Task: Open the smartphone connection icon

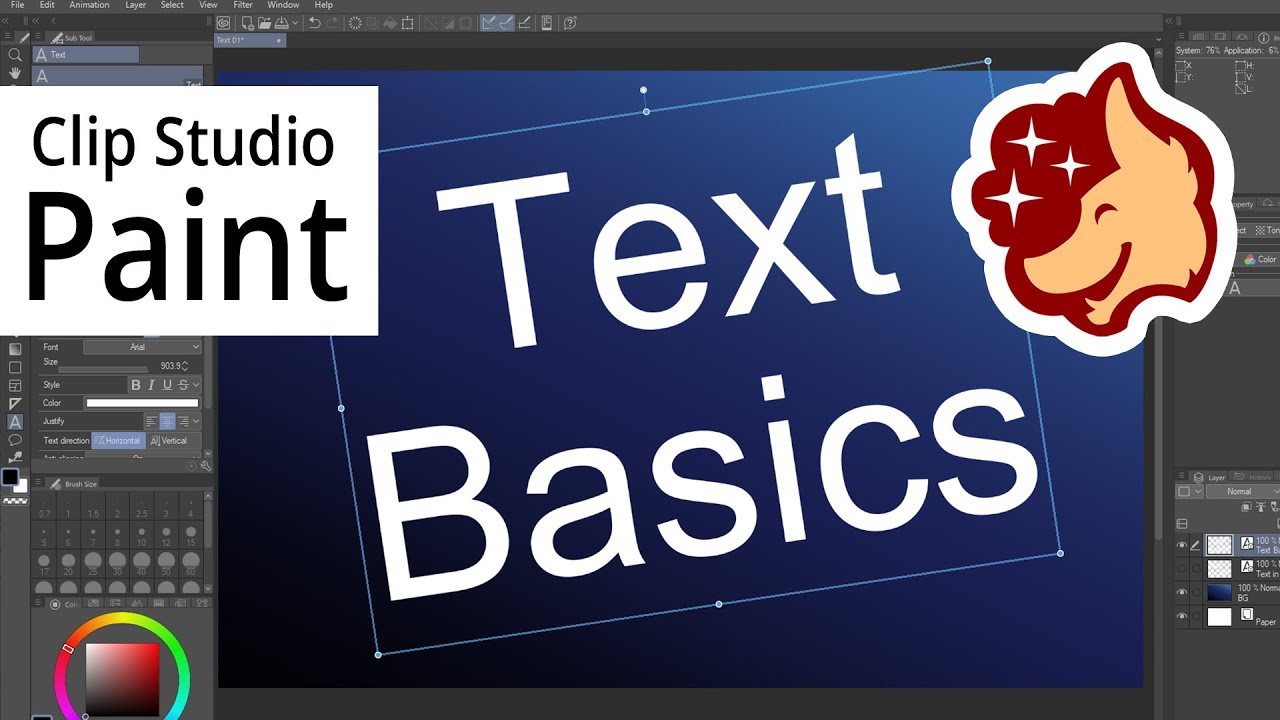Action: [x=549, y=22]
